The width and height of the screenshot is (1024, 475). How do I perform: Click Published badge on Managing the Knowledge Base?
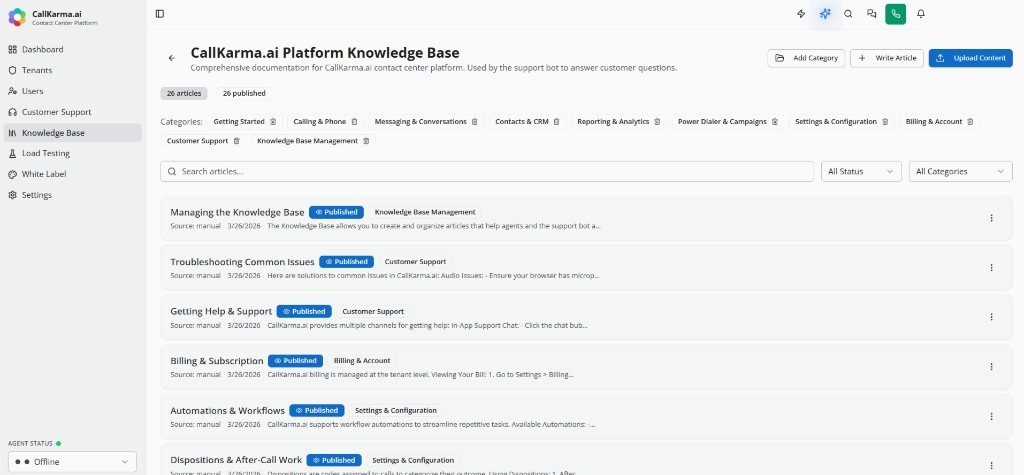[336, 212]
